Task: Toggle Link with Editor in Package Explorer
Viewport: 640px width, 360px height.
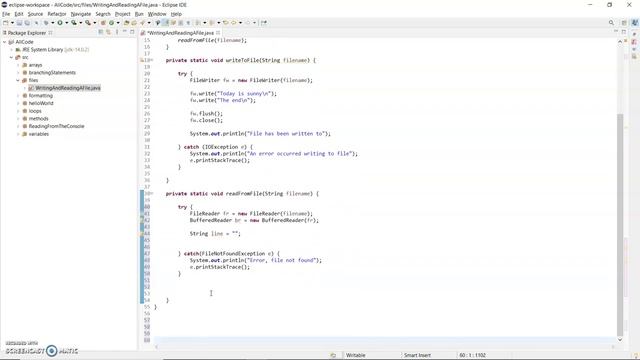Action: (x=109, y=32)
